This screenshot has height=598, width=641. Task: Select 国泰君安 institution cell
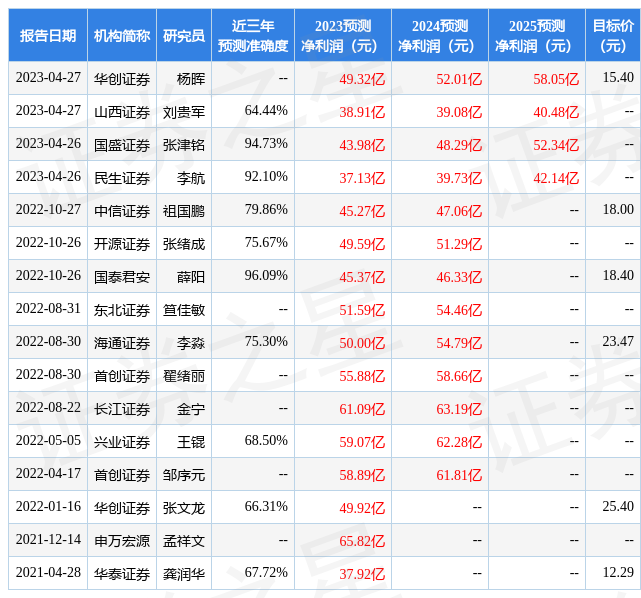click(x=122, y=277)
